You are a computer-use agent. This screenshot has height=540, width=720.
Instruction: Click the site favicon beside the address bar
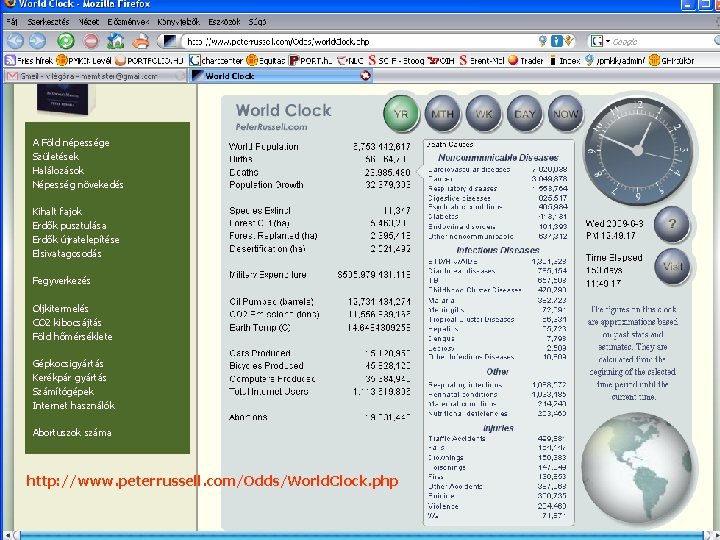coord(170,41)
